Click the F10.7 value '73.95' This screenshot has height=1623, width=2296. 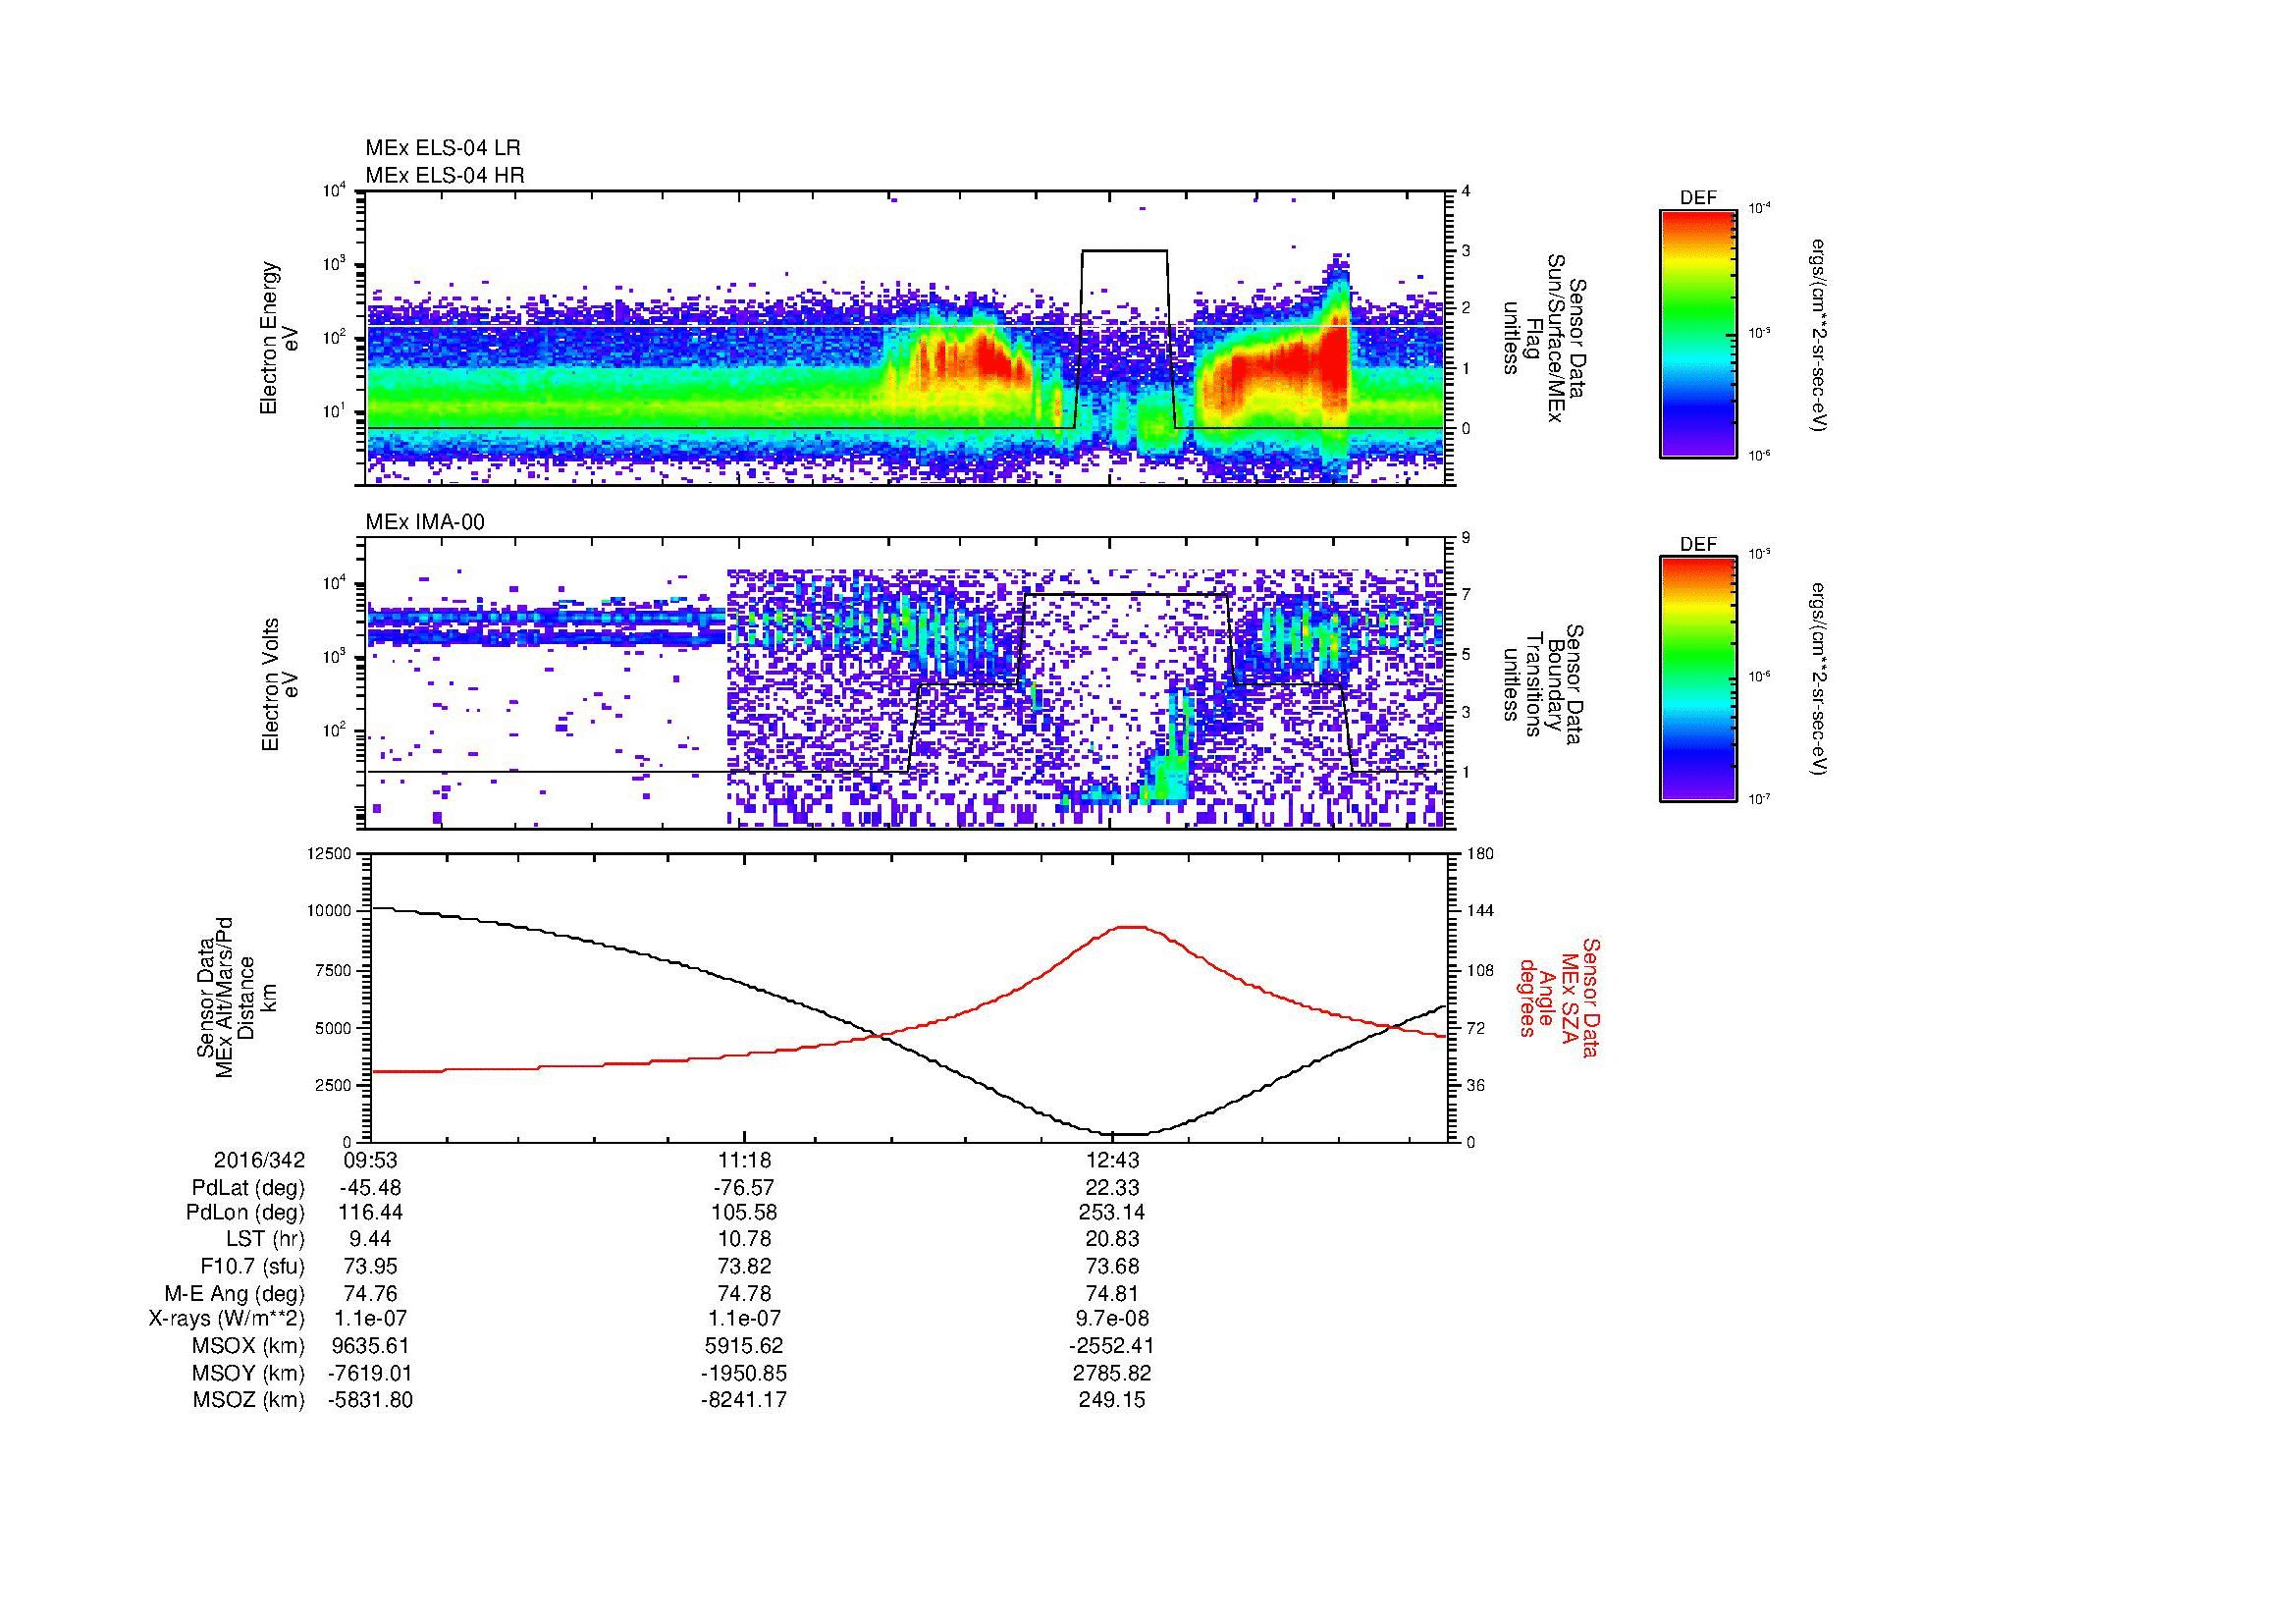370,1267
